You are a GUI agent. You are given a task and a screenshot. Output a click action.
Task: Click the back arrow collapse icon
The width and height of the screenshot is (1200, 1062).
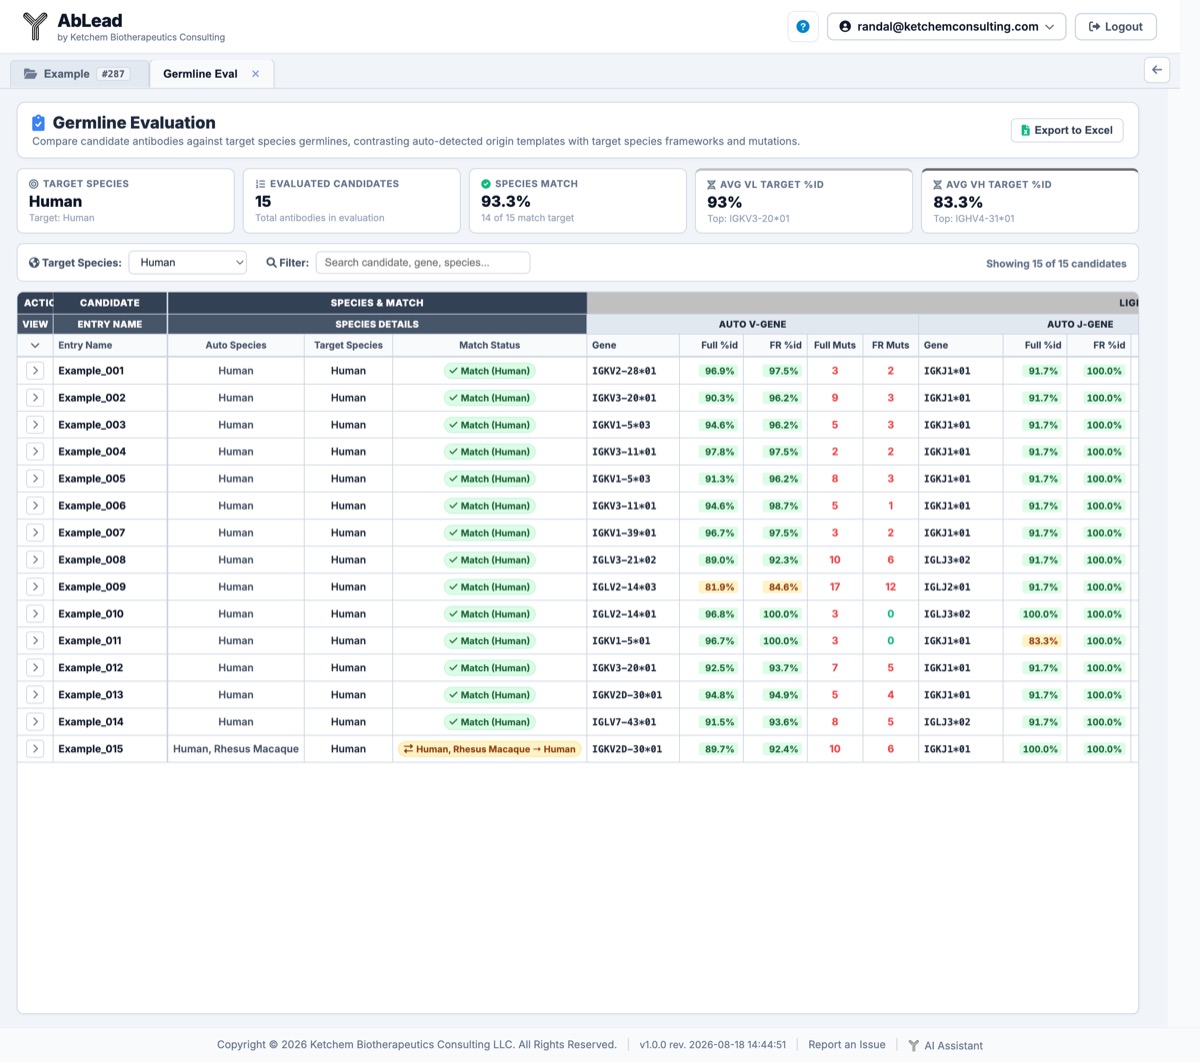point(1157,70)
